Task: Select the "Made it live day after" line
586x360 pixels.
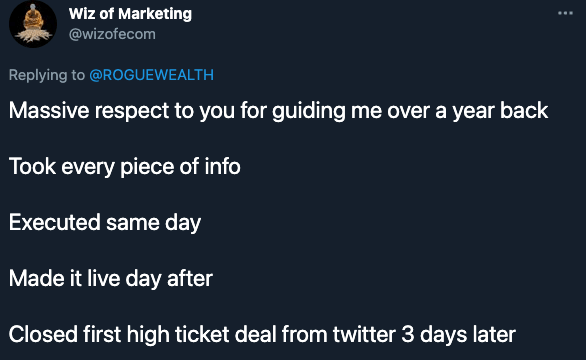Action: point(111,279)
